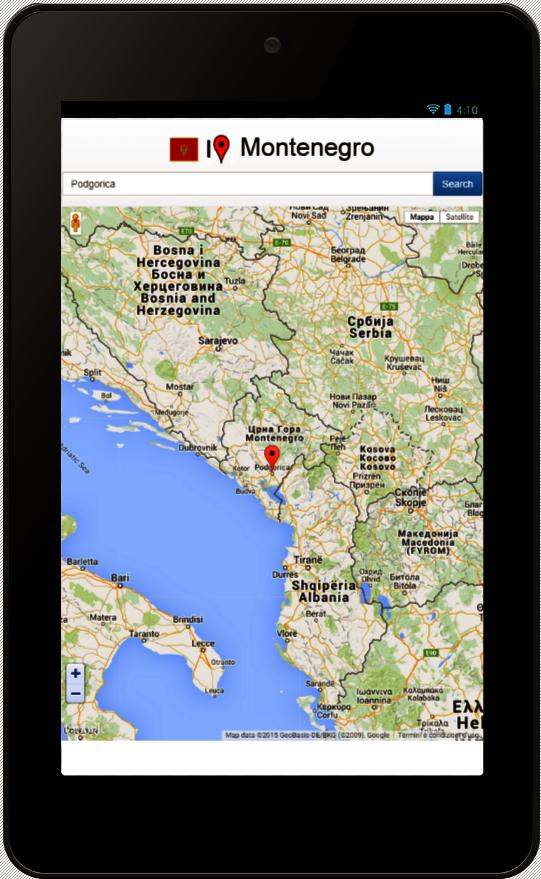
Task: Tap the Wi-Fi status icon
Action: tap(432, 109)
